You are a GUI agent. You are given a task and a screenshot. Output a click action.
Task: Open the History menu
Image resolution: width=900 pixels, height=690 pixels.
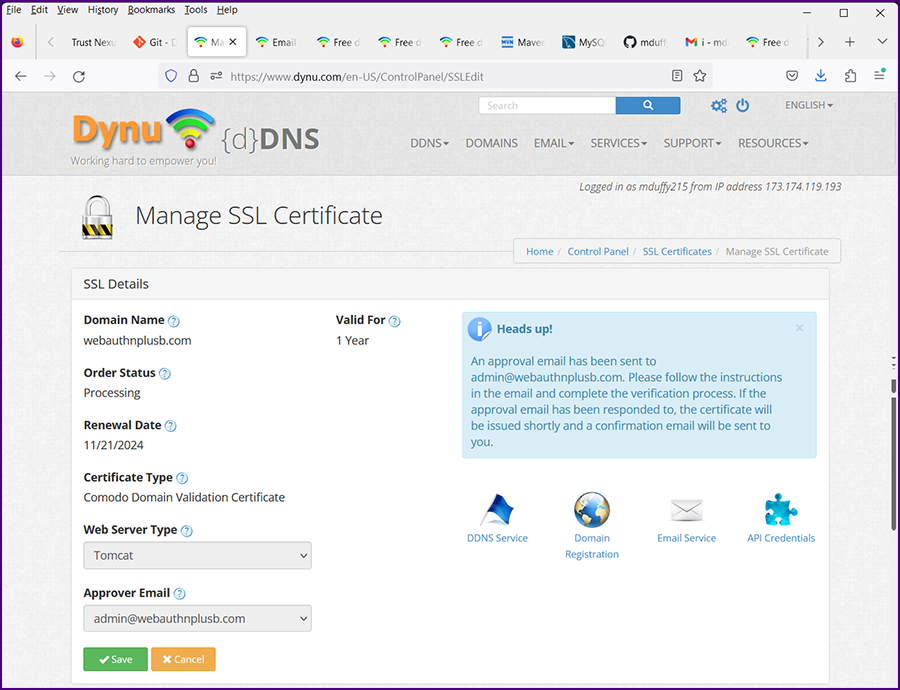103,10
